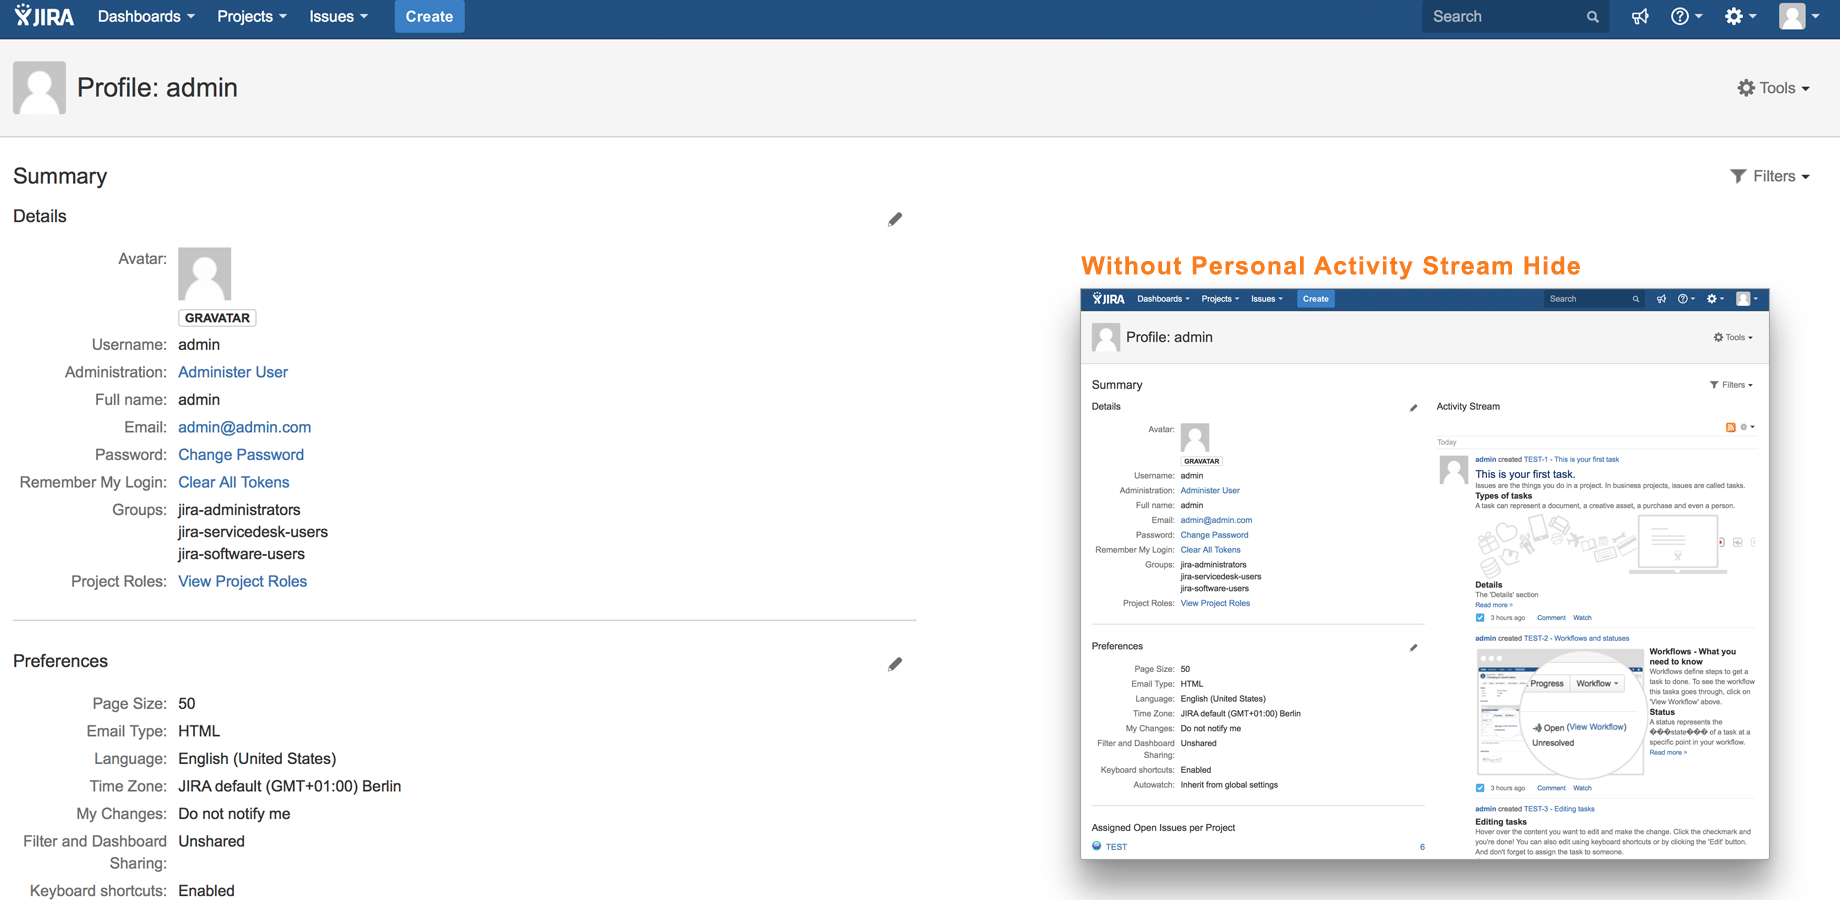Viewport: 1840px width, 900px height.
Task: Click the profile avatar next to title
Action: pos(39,88)
